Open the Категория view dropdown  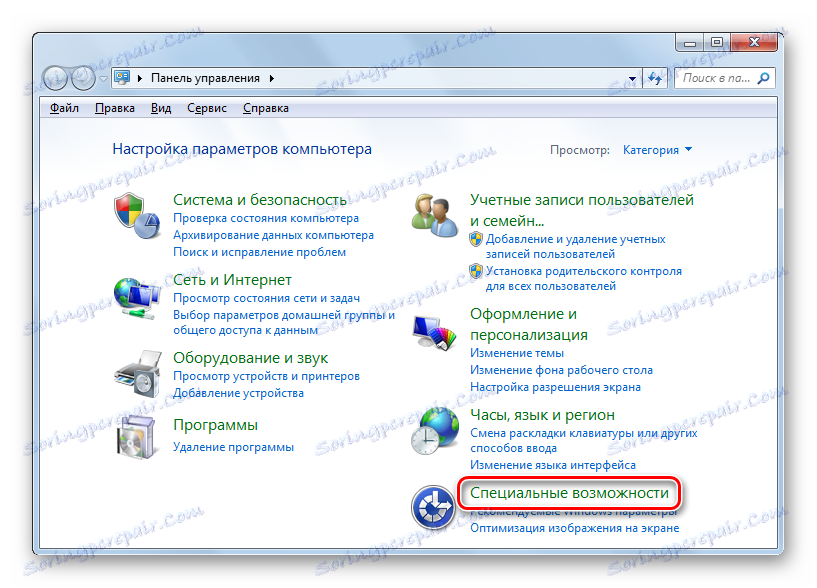click(x=657, y=148)
